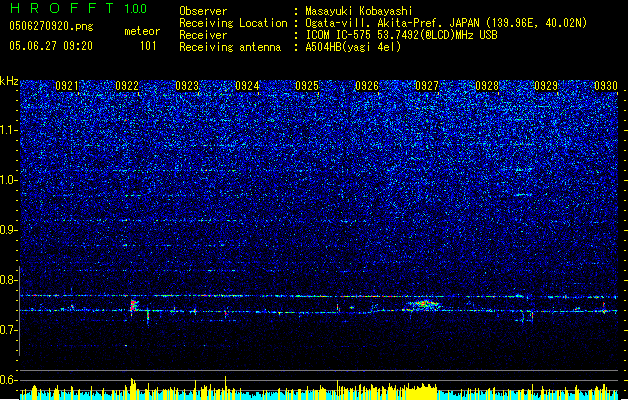The image size is (629, 400).
Task: Click the 0924 time marker
Action: (x=247, y=86)
